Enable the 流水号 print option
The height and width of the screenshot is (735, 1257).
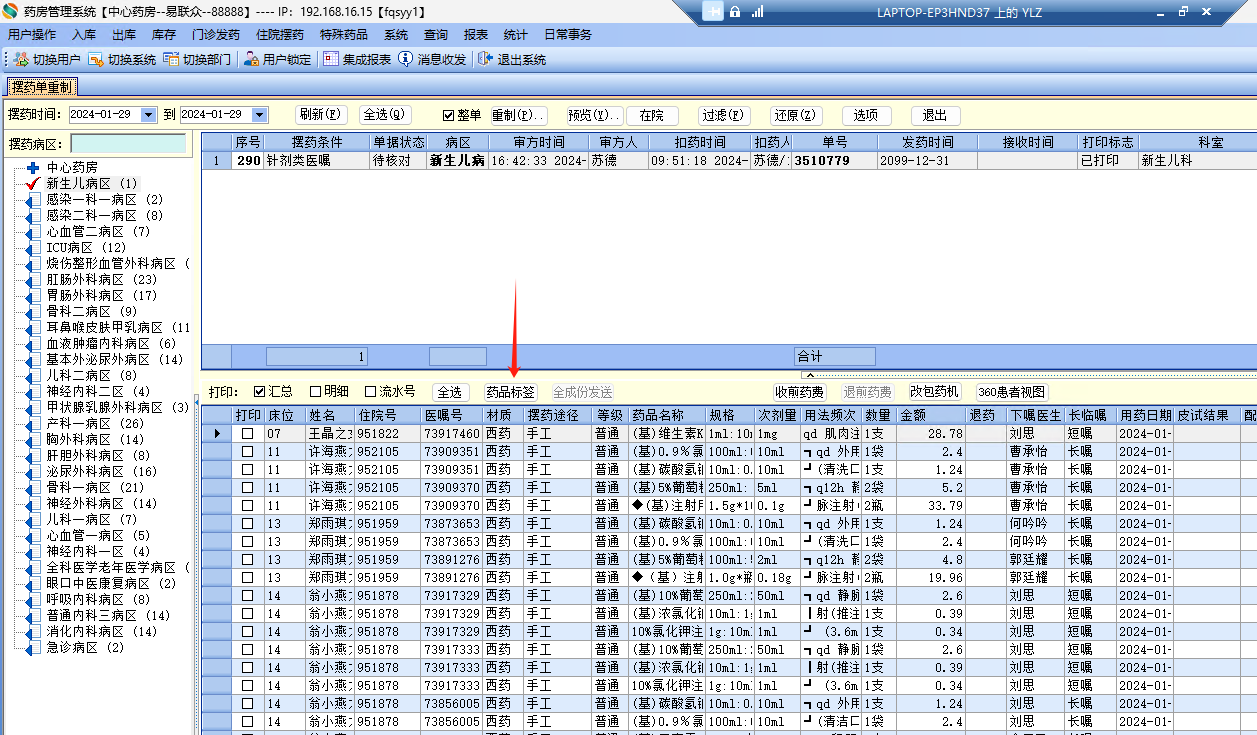tap(372, 392)
